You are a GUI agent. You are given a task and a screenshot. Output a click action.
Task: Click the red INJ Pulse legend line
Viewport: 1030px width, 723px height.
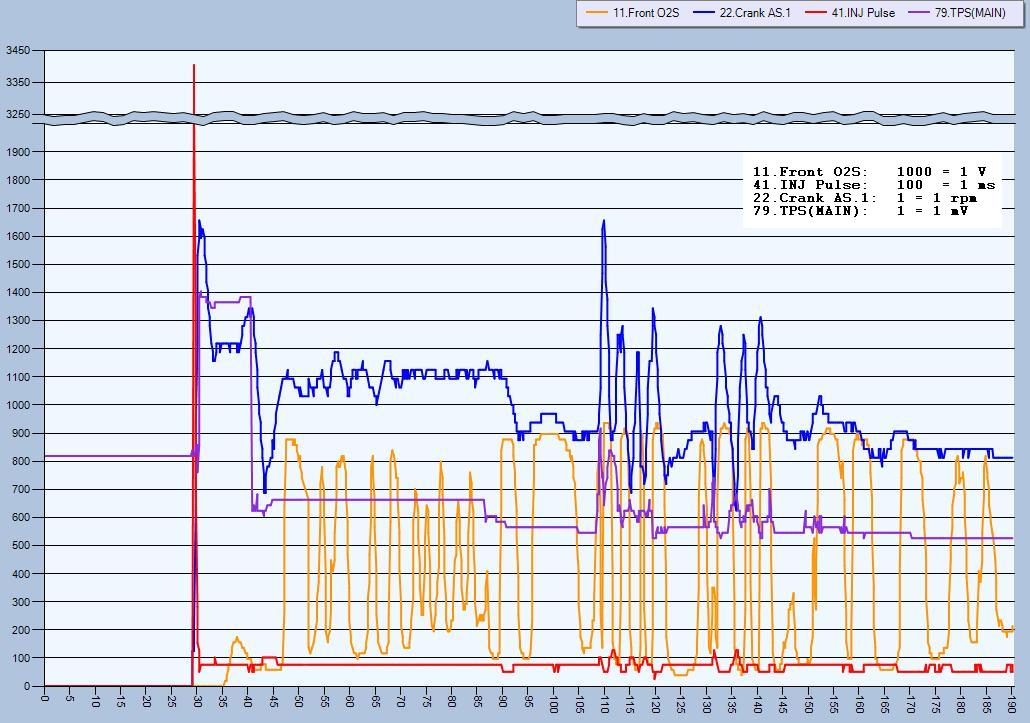[815, 12]
